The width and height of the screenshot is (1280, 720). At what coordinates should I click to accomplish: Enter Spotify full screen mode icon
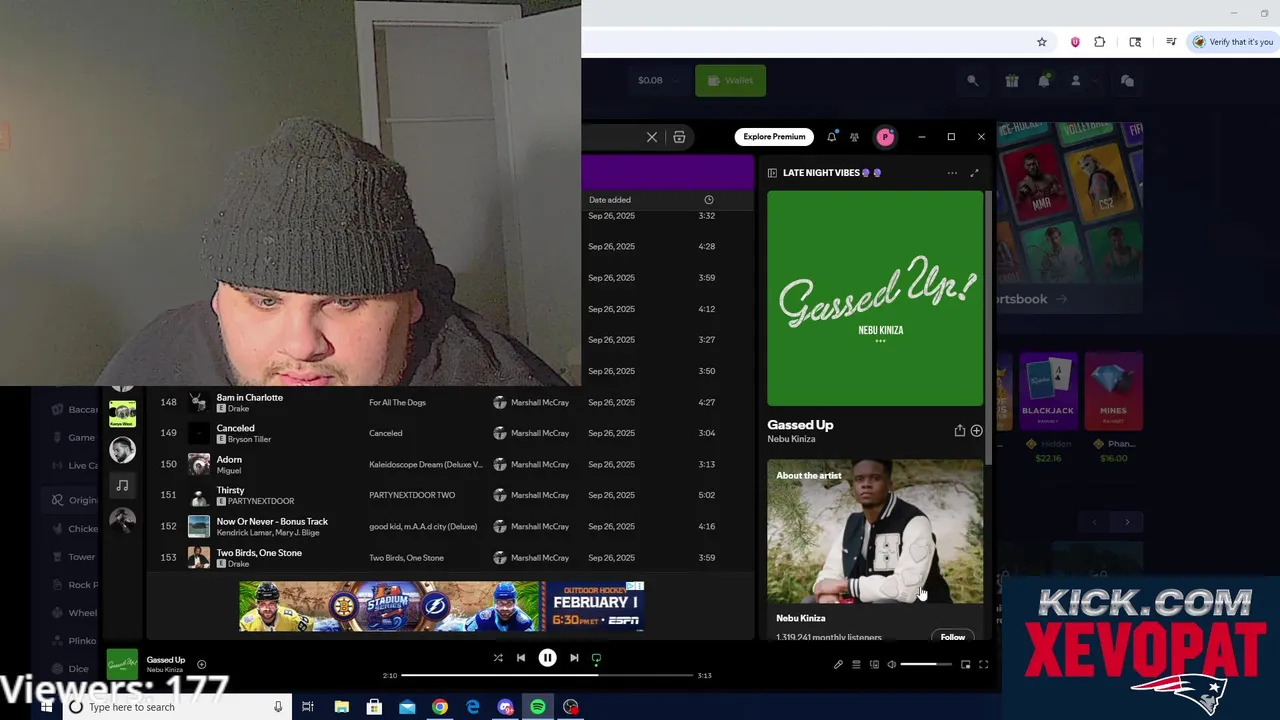(x=983, y=665)
